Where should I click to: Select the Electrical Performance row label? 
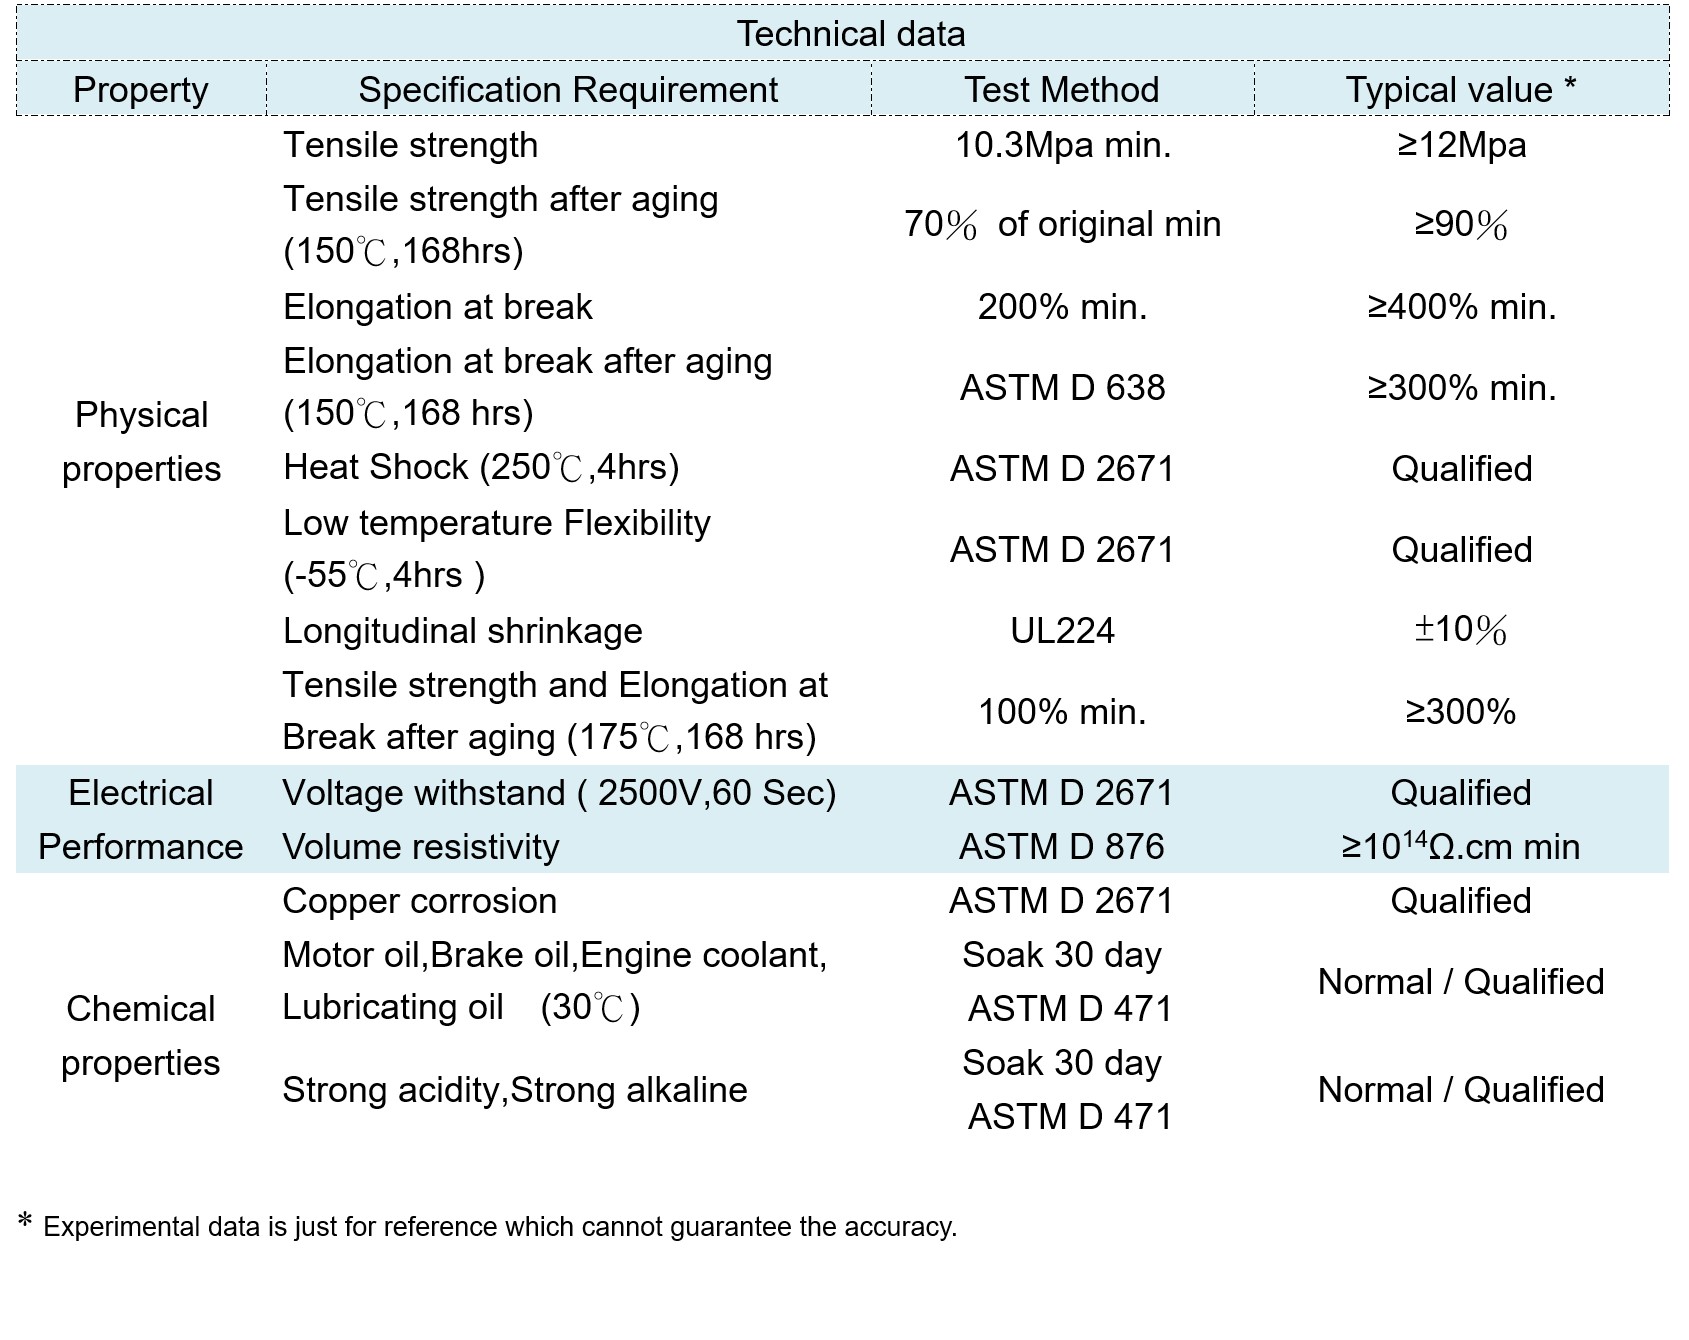tap(141, 820)
